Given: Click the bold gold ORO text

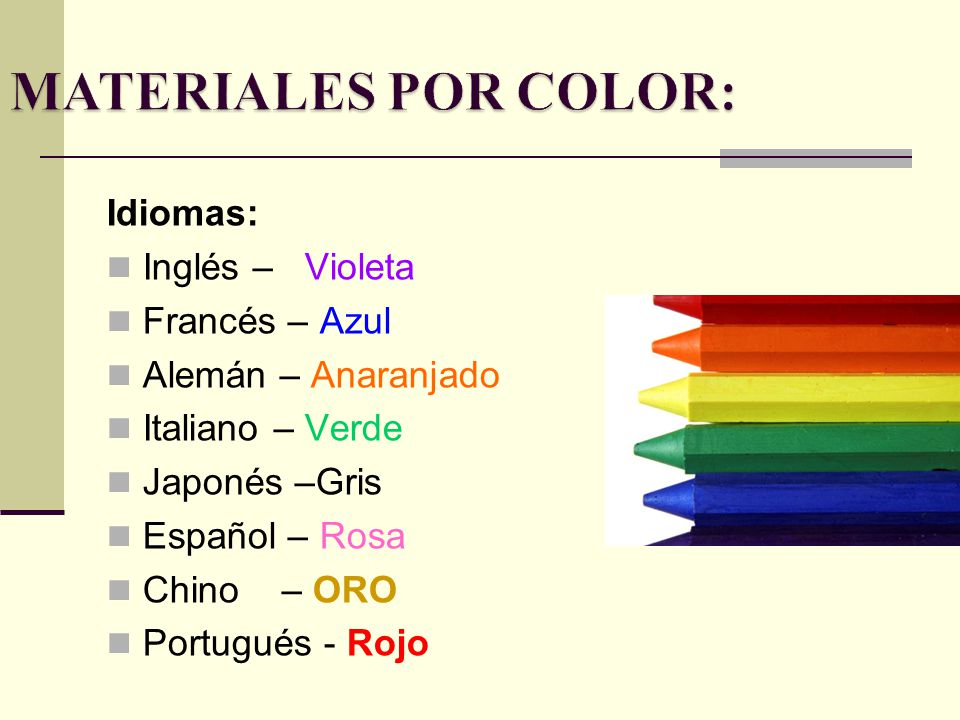Looking at the screenshot, I should pos(355,590).
